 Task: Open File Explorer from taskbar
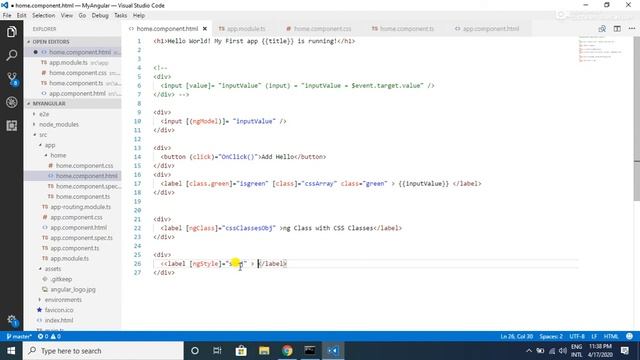pos(264,351)
